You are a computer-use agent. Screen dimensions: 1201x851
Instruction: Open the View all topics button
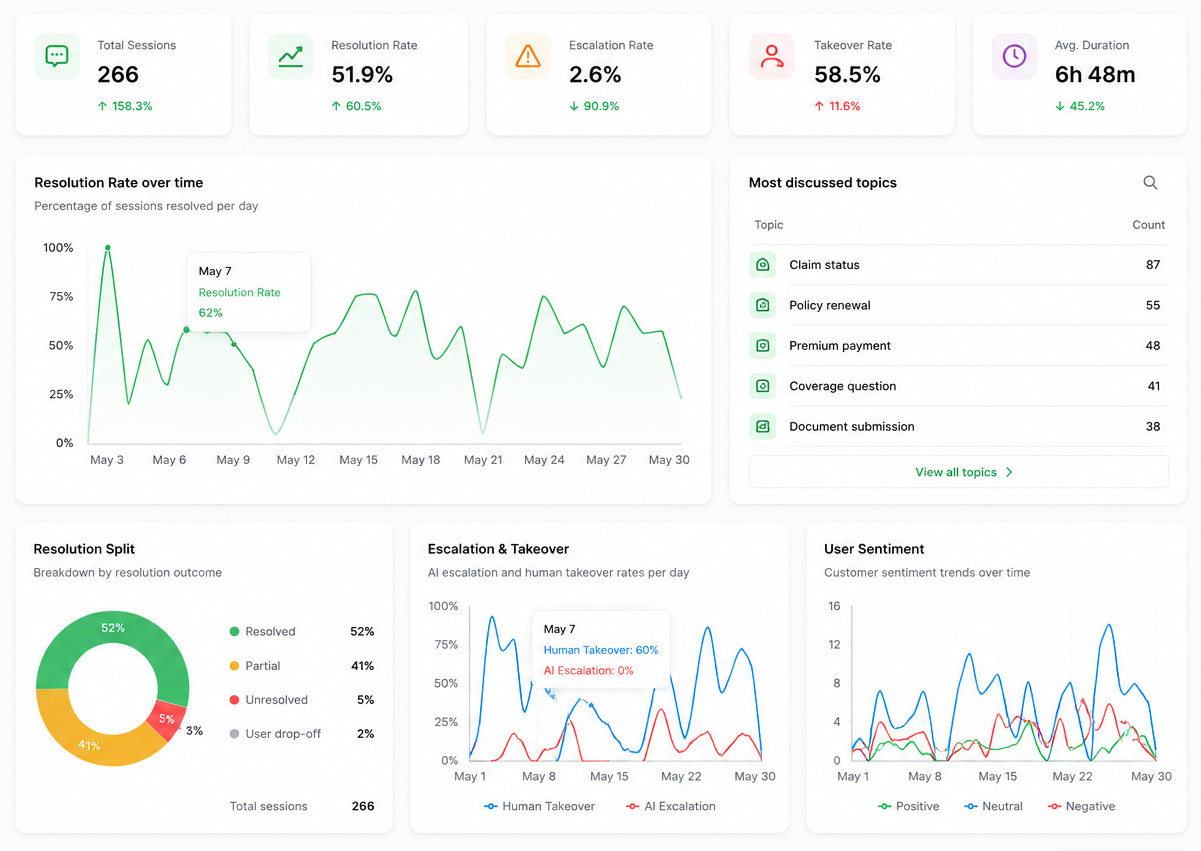958,472
